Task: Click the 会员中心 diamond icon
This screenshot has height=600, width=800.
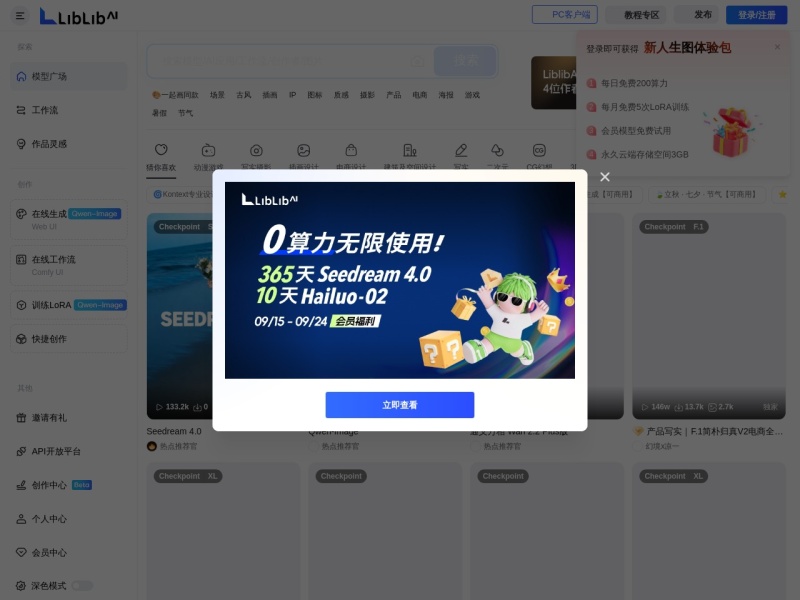Action: click(21, 553)
